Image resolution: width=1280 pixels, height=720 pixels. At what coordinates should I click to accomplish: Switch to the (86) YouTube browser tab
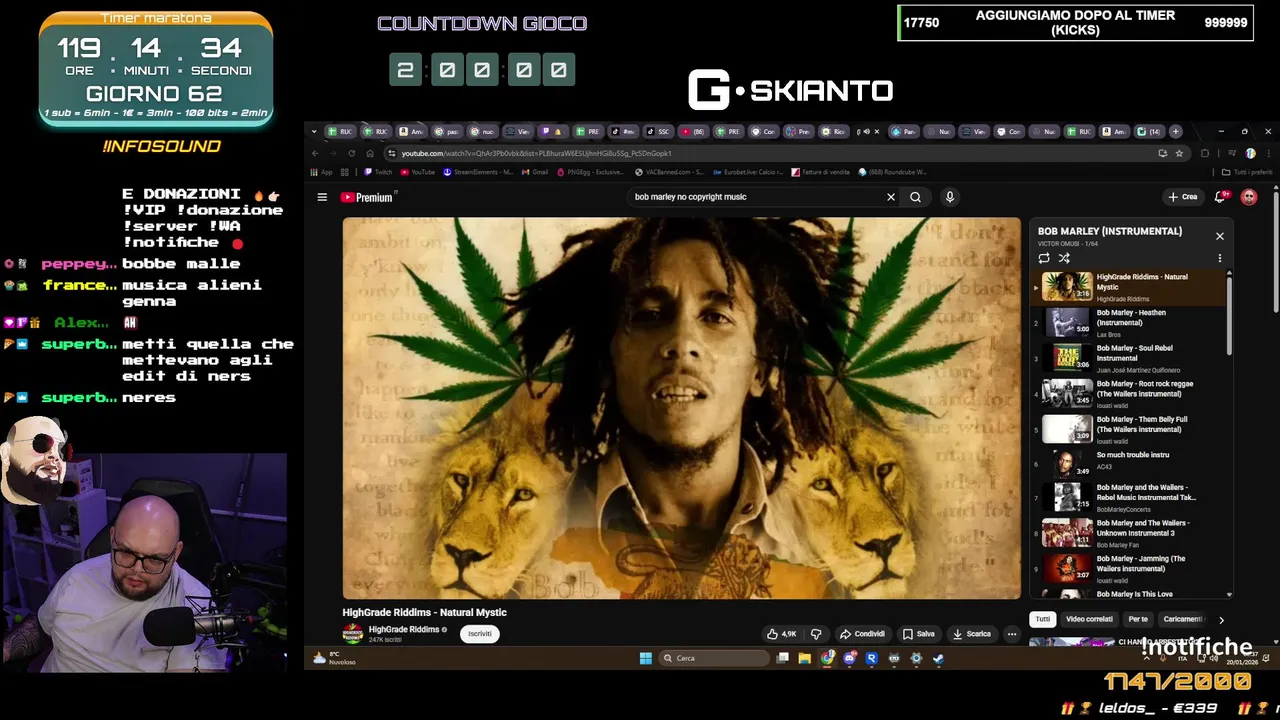[x=692, y=131]
